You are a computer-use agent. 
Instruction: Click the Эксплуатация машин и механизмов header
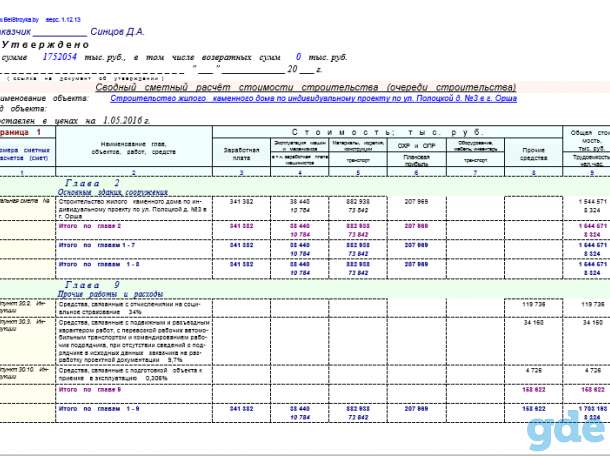click(x=300, y=146)
